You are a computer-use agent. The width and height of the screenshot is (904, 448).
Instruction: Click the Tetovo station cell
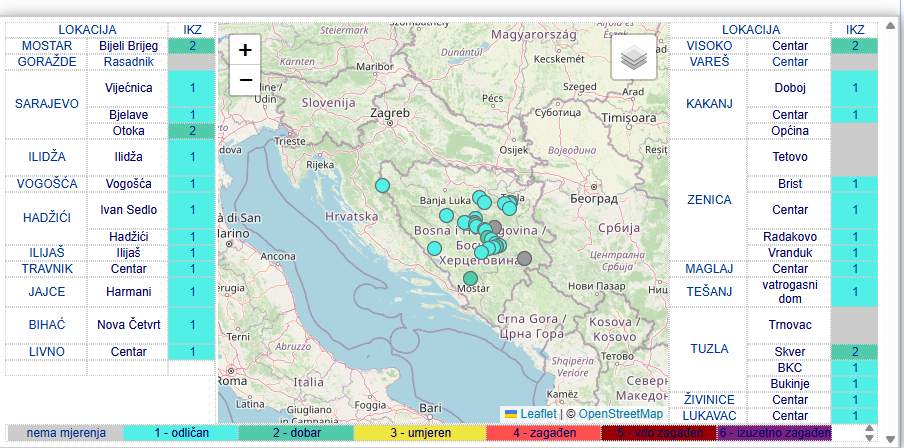coord(789,157)
